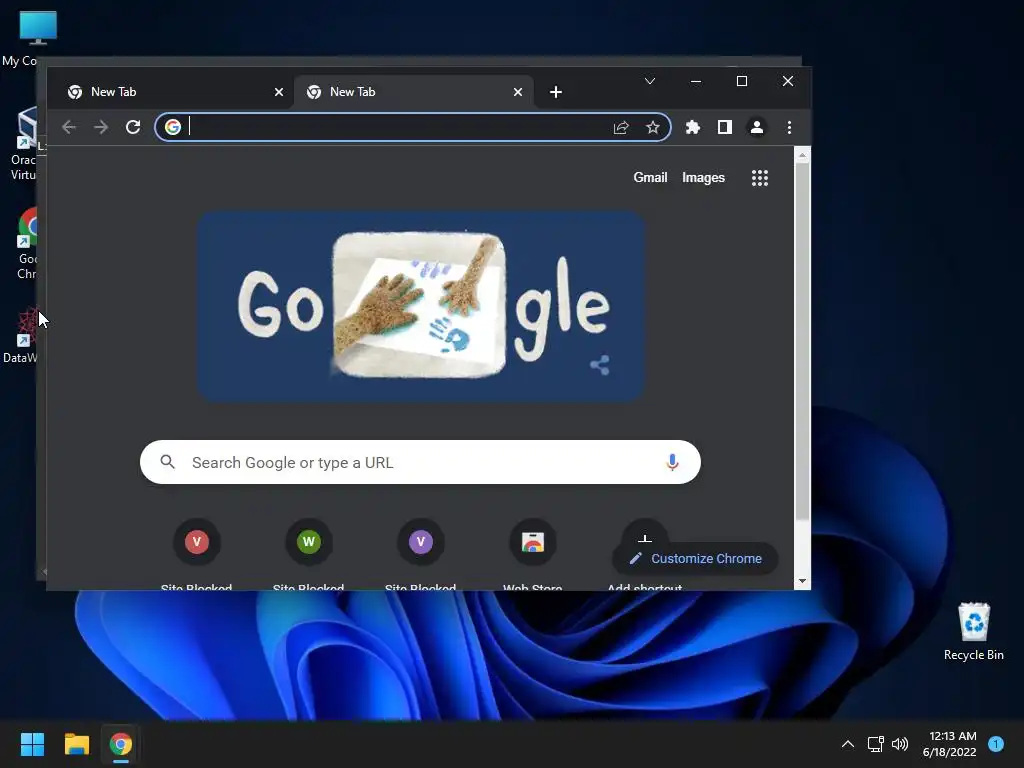The height and width of the screenshot is (768, 1024).
Task: Bookmark this tab with the star icon
Action: tap(652, 127)
